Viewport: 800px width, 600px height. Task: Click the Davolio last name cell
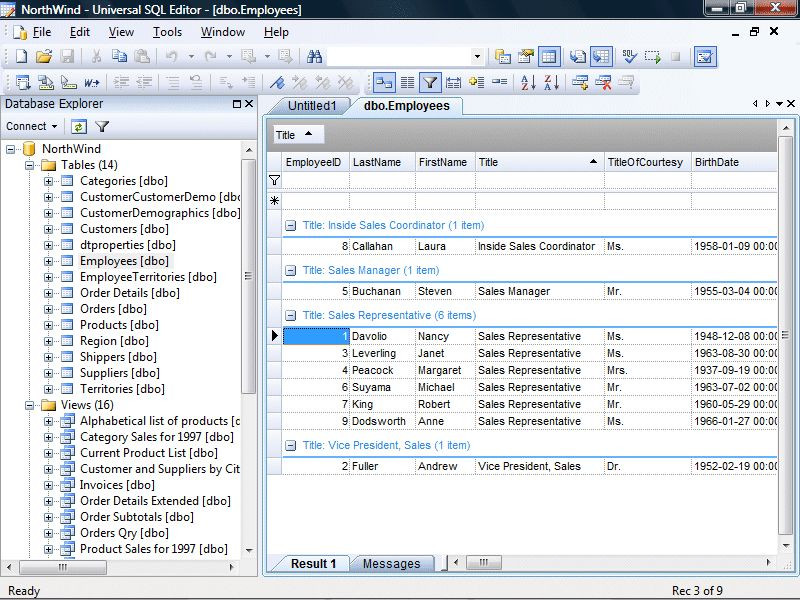383,336
